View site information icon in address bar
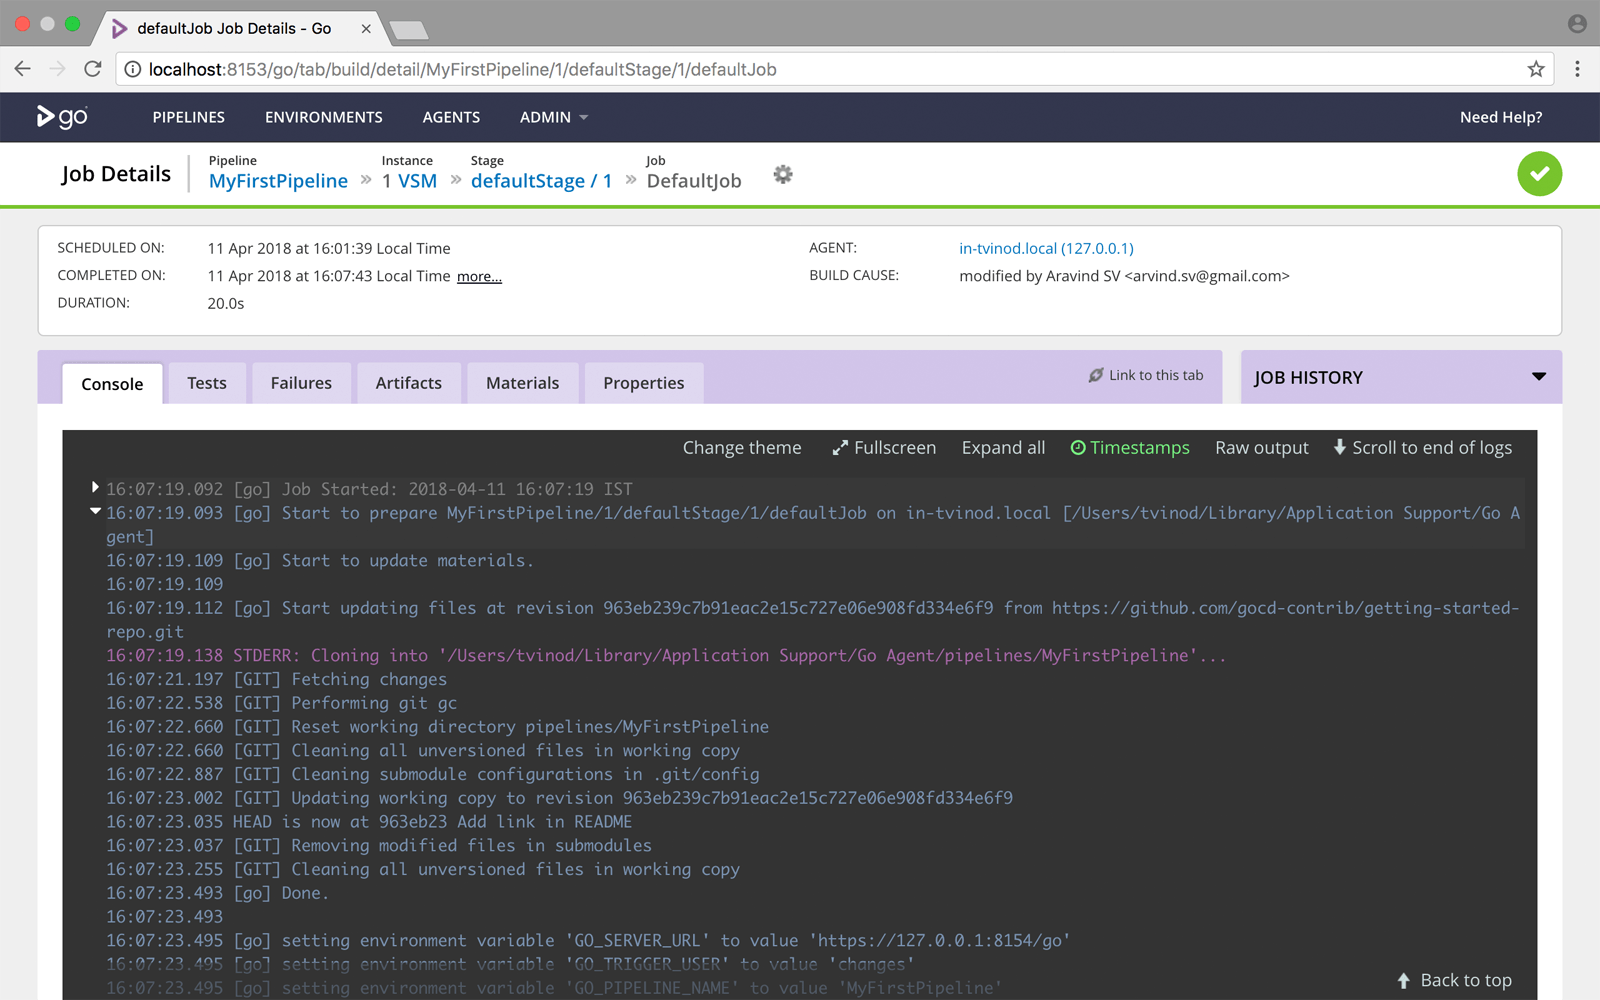 132,69
